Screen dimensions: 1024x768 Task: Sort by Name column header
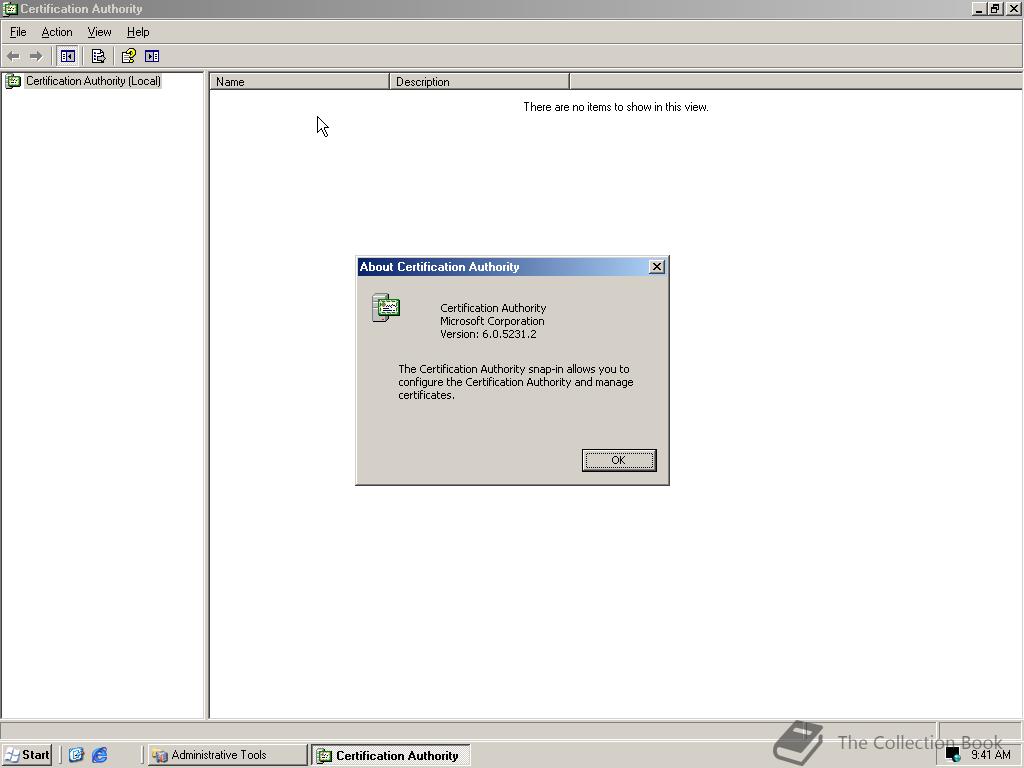point(299,82)
